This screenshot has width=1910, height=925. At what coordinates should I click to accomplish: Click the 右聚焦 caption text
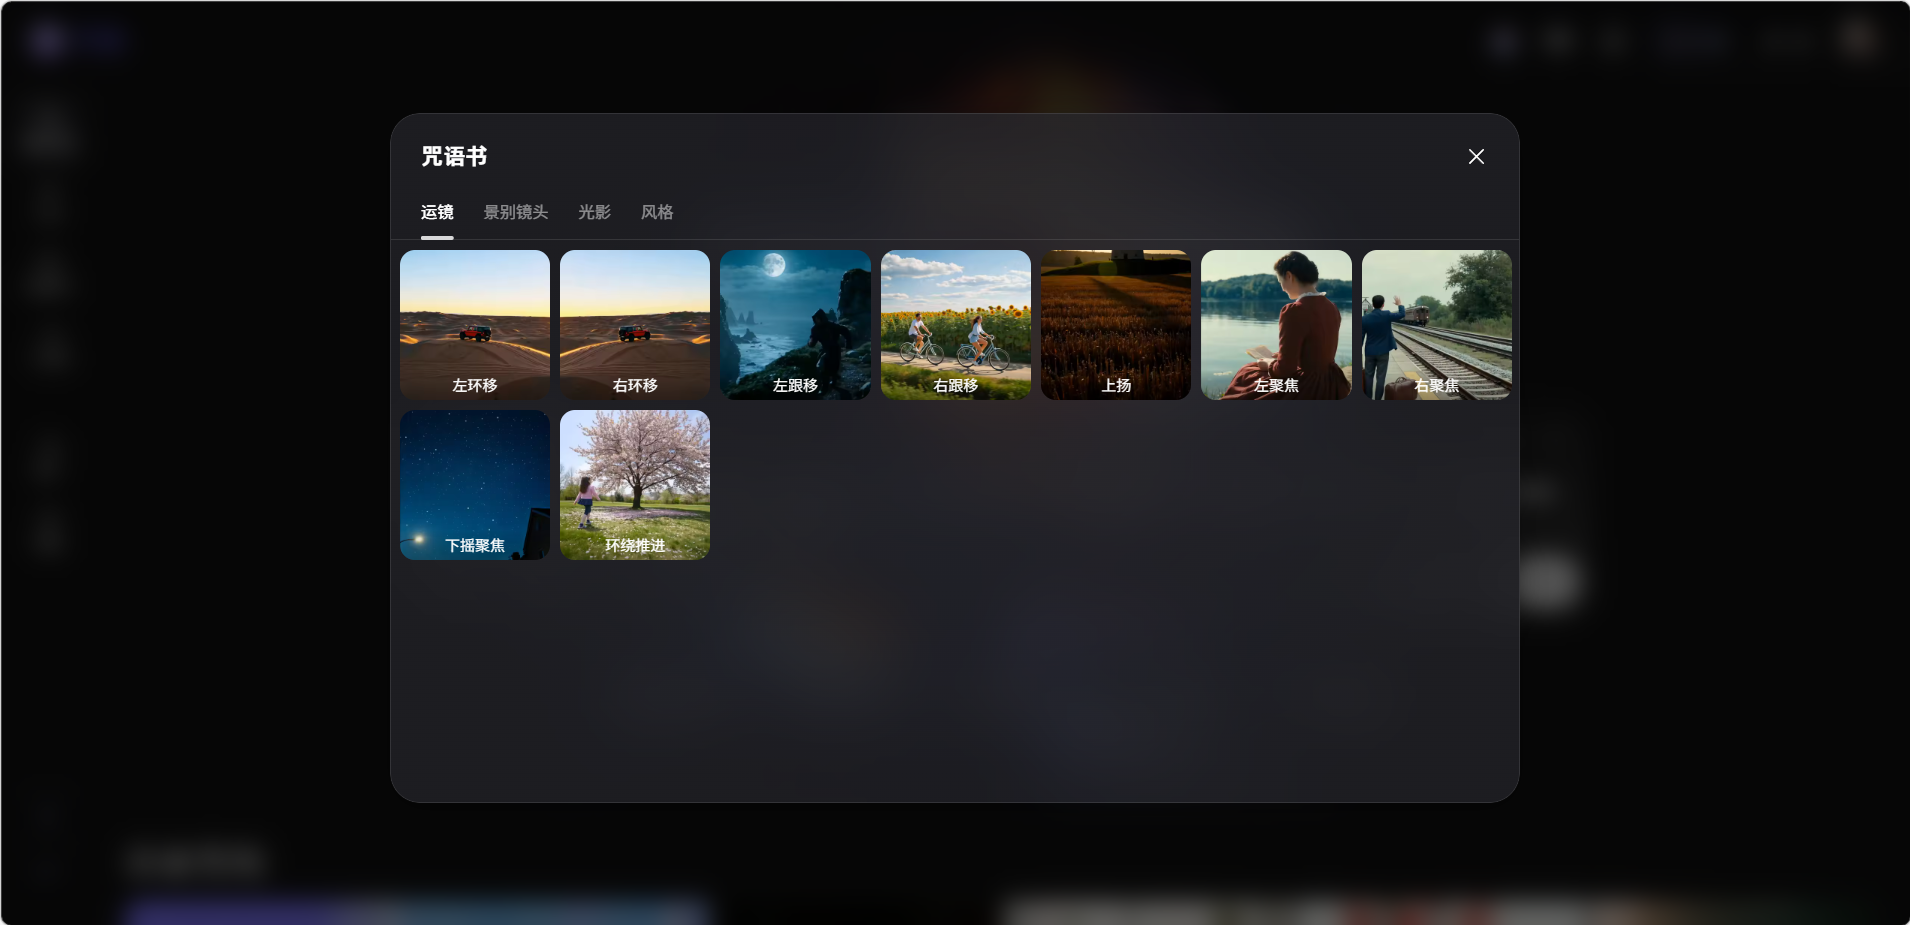pyautogui.click(x=1436, y=386)
